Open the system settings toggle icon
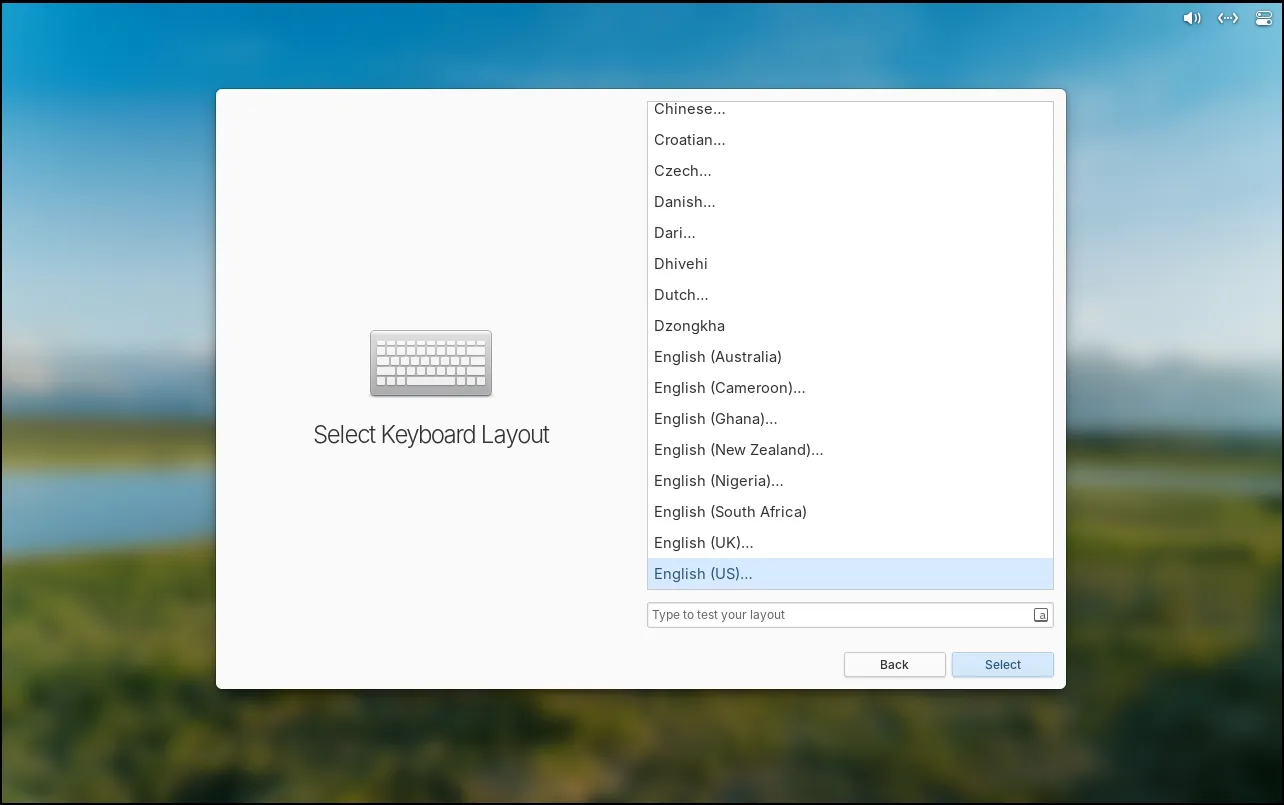Screen dimensions: 1284x805 click(x=1264, y=18)
